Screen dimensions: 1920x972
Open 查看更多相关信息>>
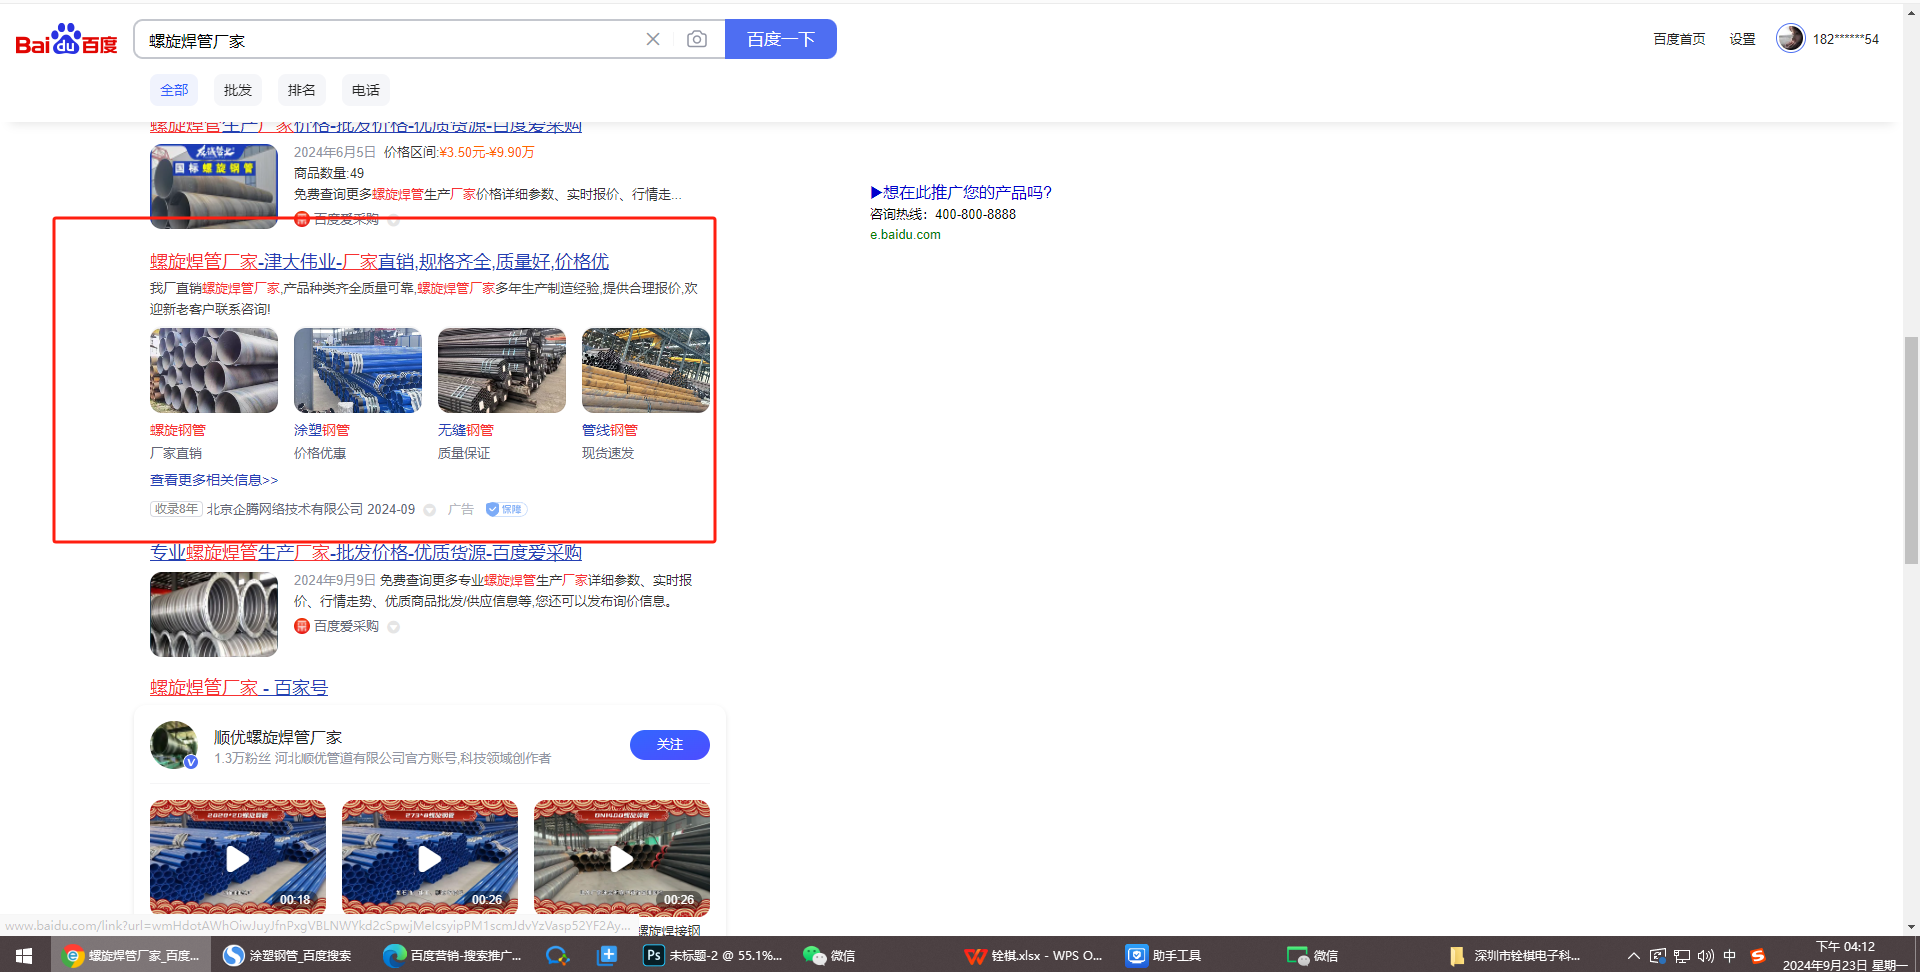[x=214, y=480]
